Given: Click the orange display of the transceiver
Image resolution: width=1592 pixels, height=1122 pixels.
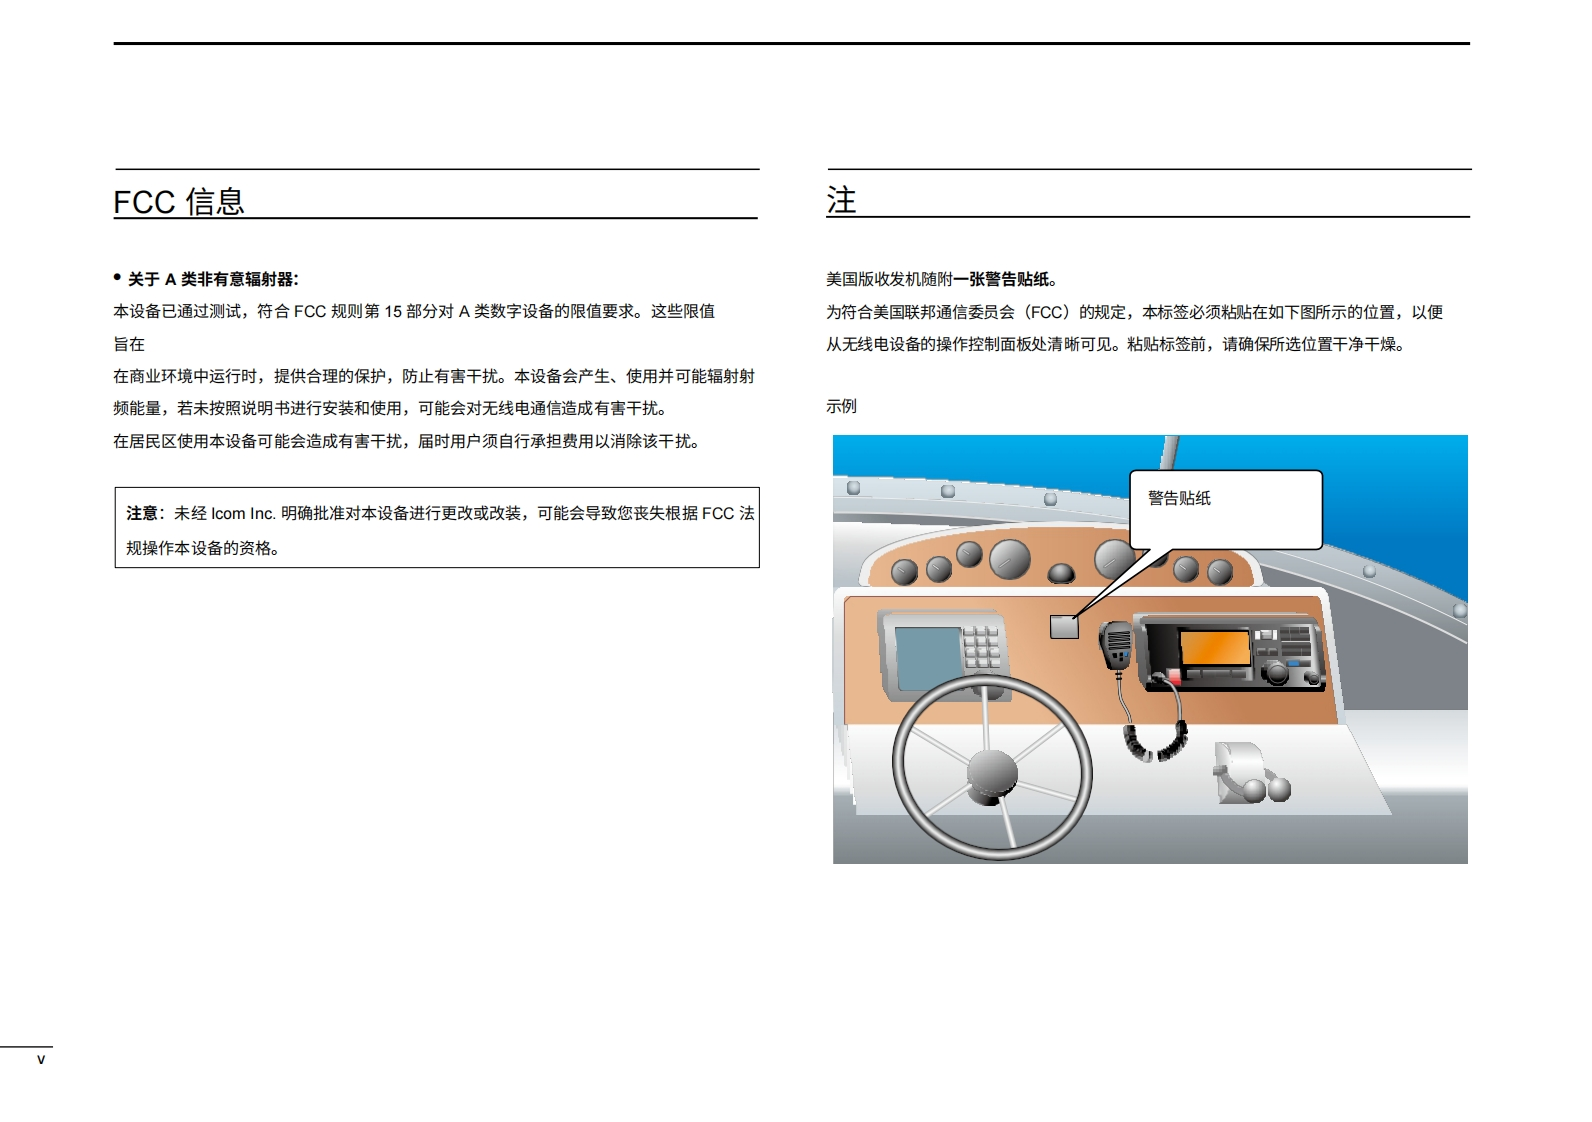Looking at the screenshot, I should [1214, 648].
